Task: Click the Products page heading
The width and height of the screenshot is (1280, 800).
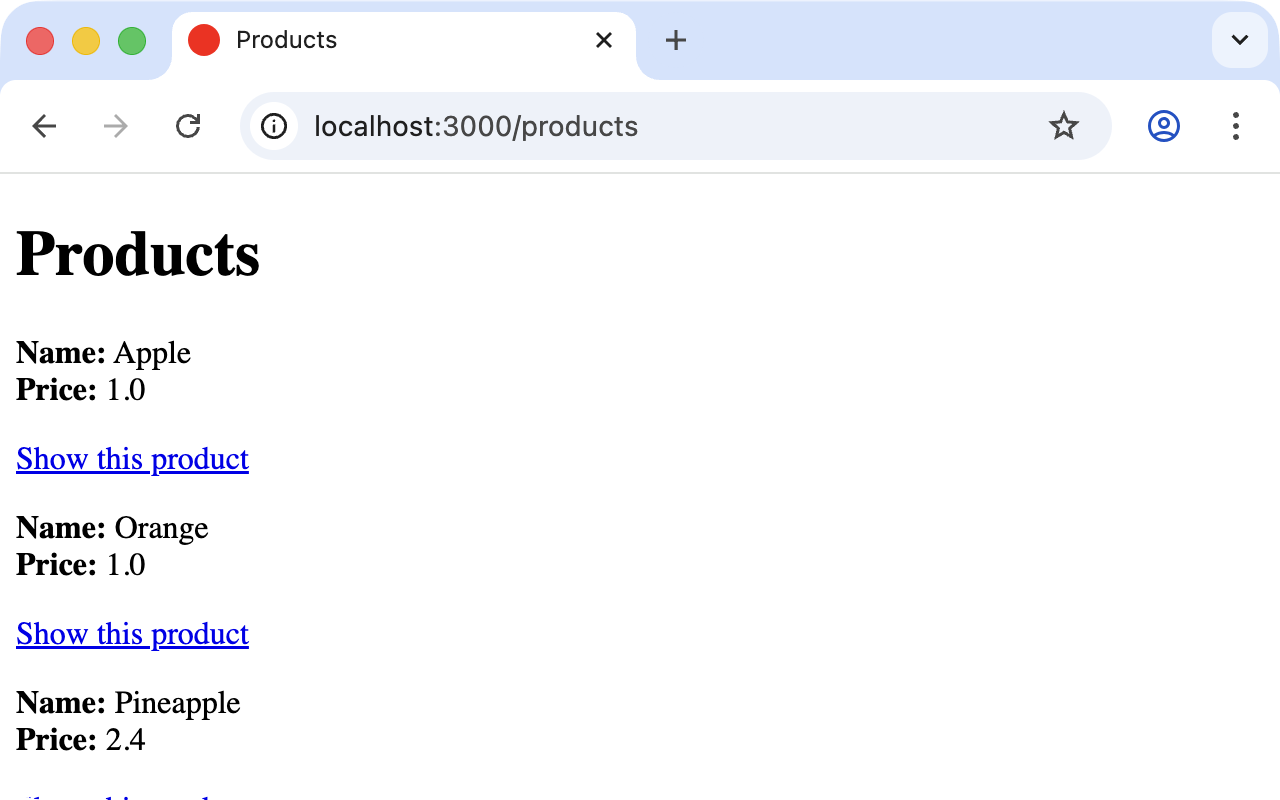Action: tap(137, 253)
